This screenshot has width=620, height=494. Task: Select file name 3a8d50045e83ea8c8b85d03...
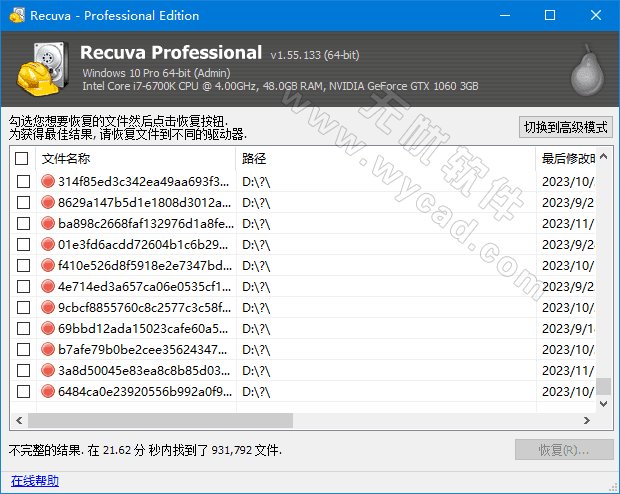(144, 371)
